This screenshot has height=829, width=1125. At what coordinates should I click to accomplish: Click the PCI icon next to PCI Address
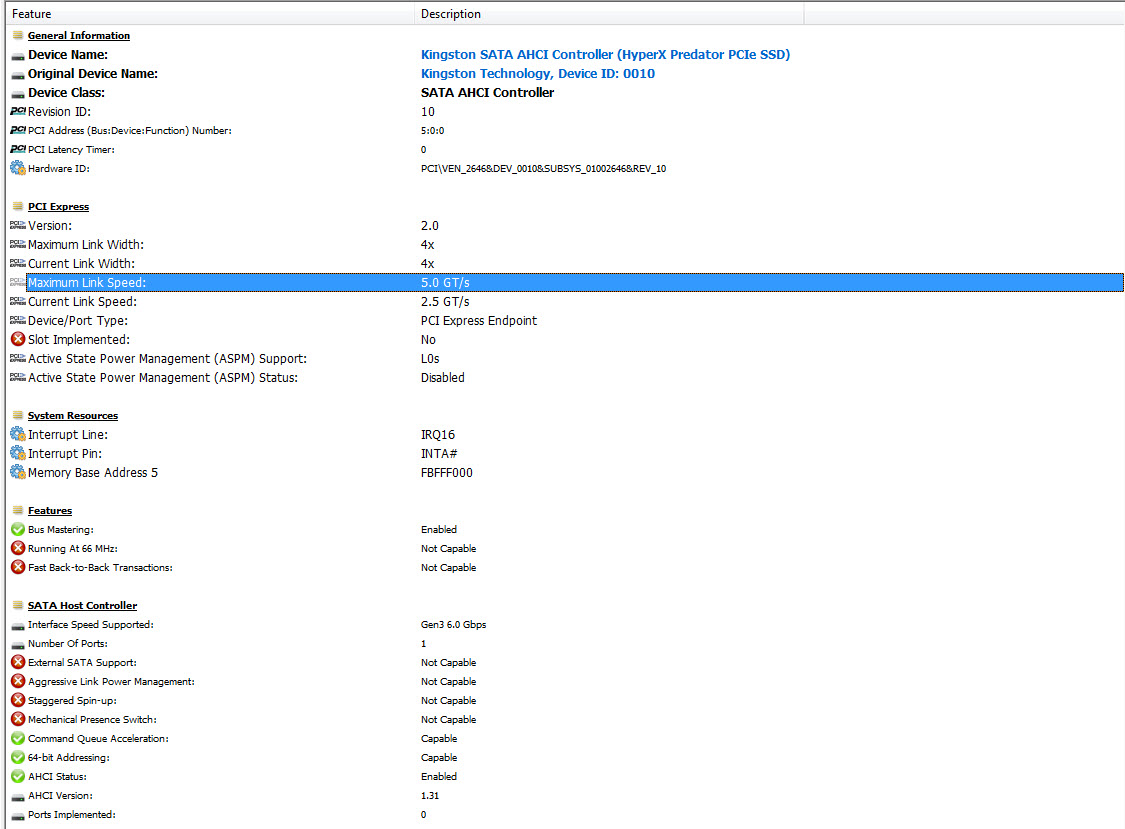click(18, 130)
